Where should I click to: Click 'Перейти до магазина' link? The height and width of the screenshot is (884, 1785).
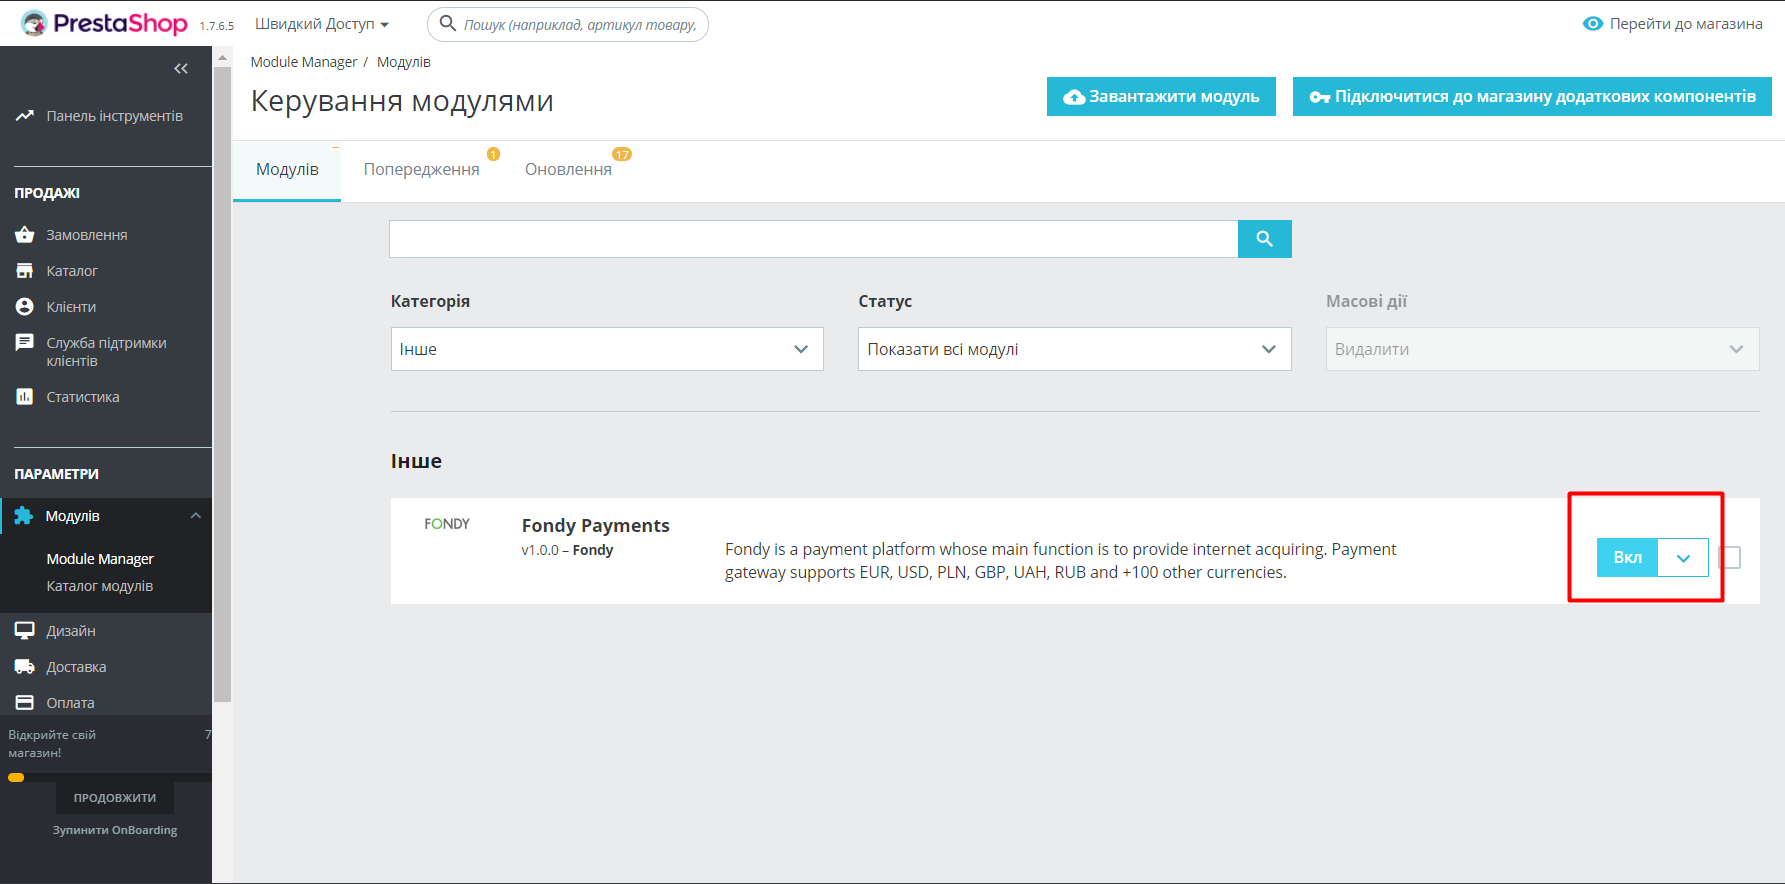tap(1686, 24)
